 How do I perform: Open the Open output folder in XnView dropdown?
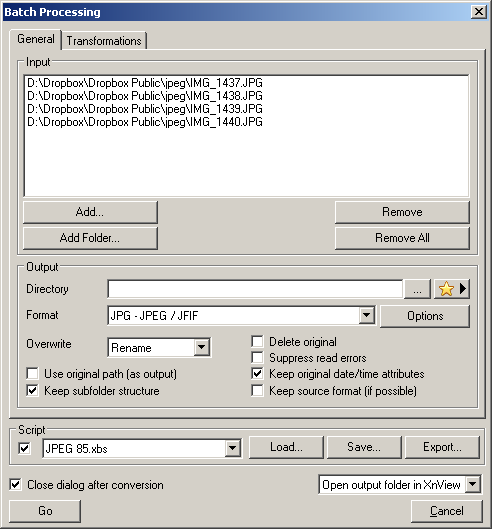[x=400, y=484]
